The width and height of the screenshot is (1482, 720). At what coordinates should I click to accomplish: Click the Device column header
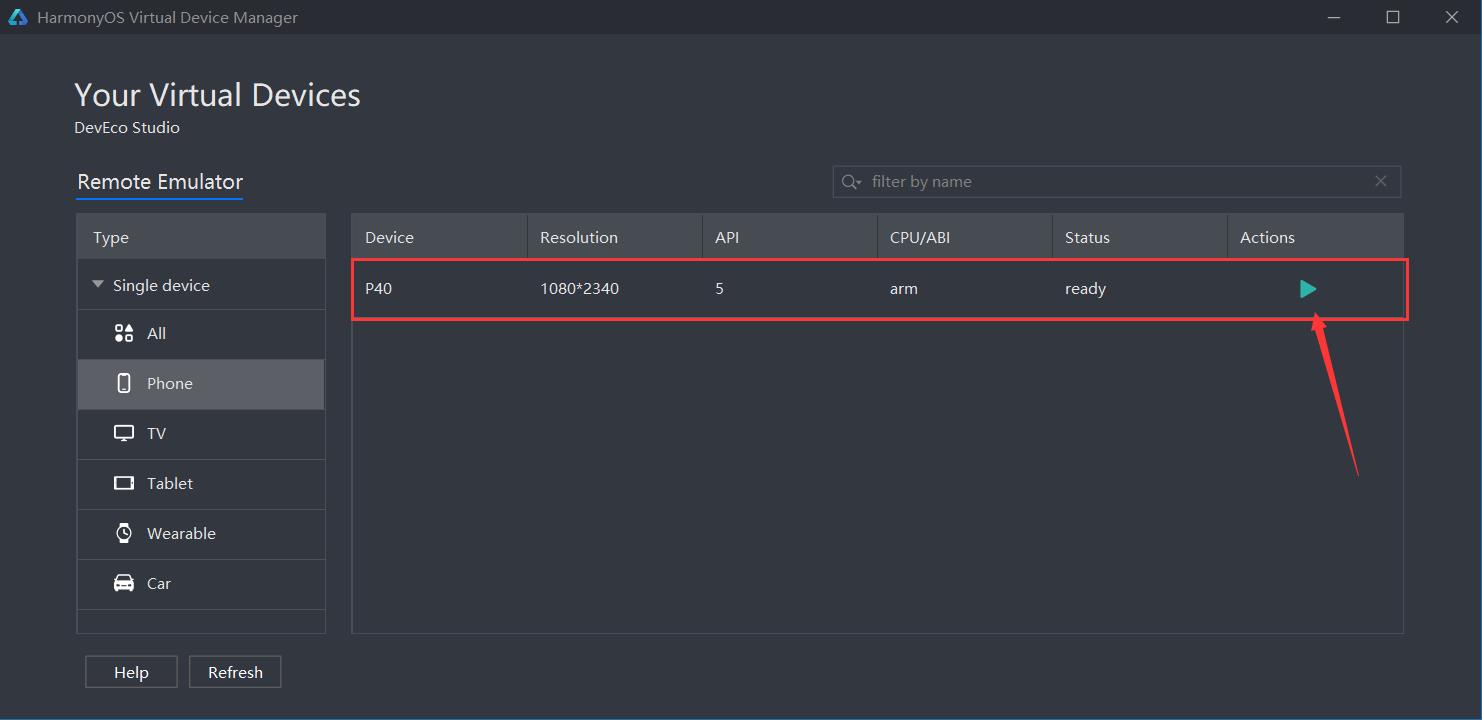[x=439, y=237]
